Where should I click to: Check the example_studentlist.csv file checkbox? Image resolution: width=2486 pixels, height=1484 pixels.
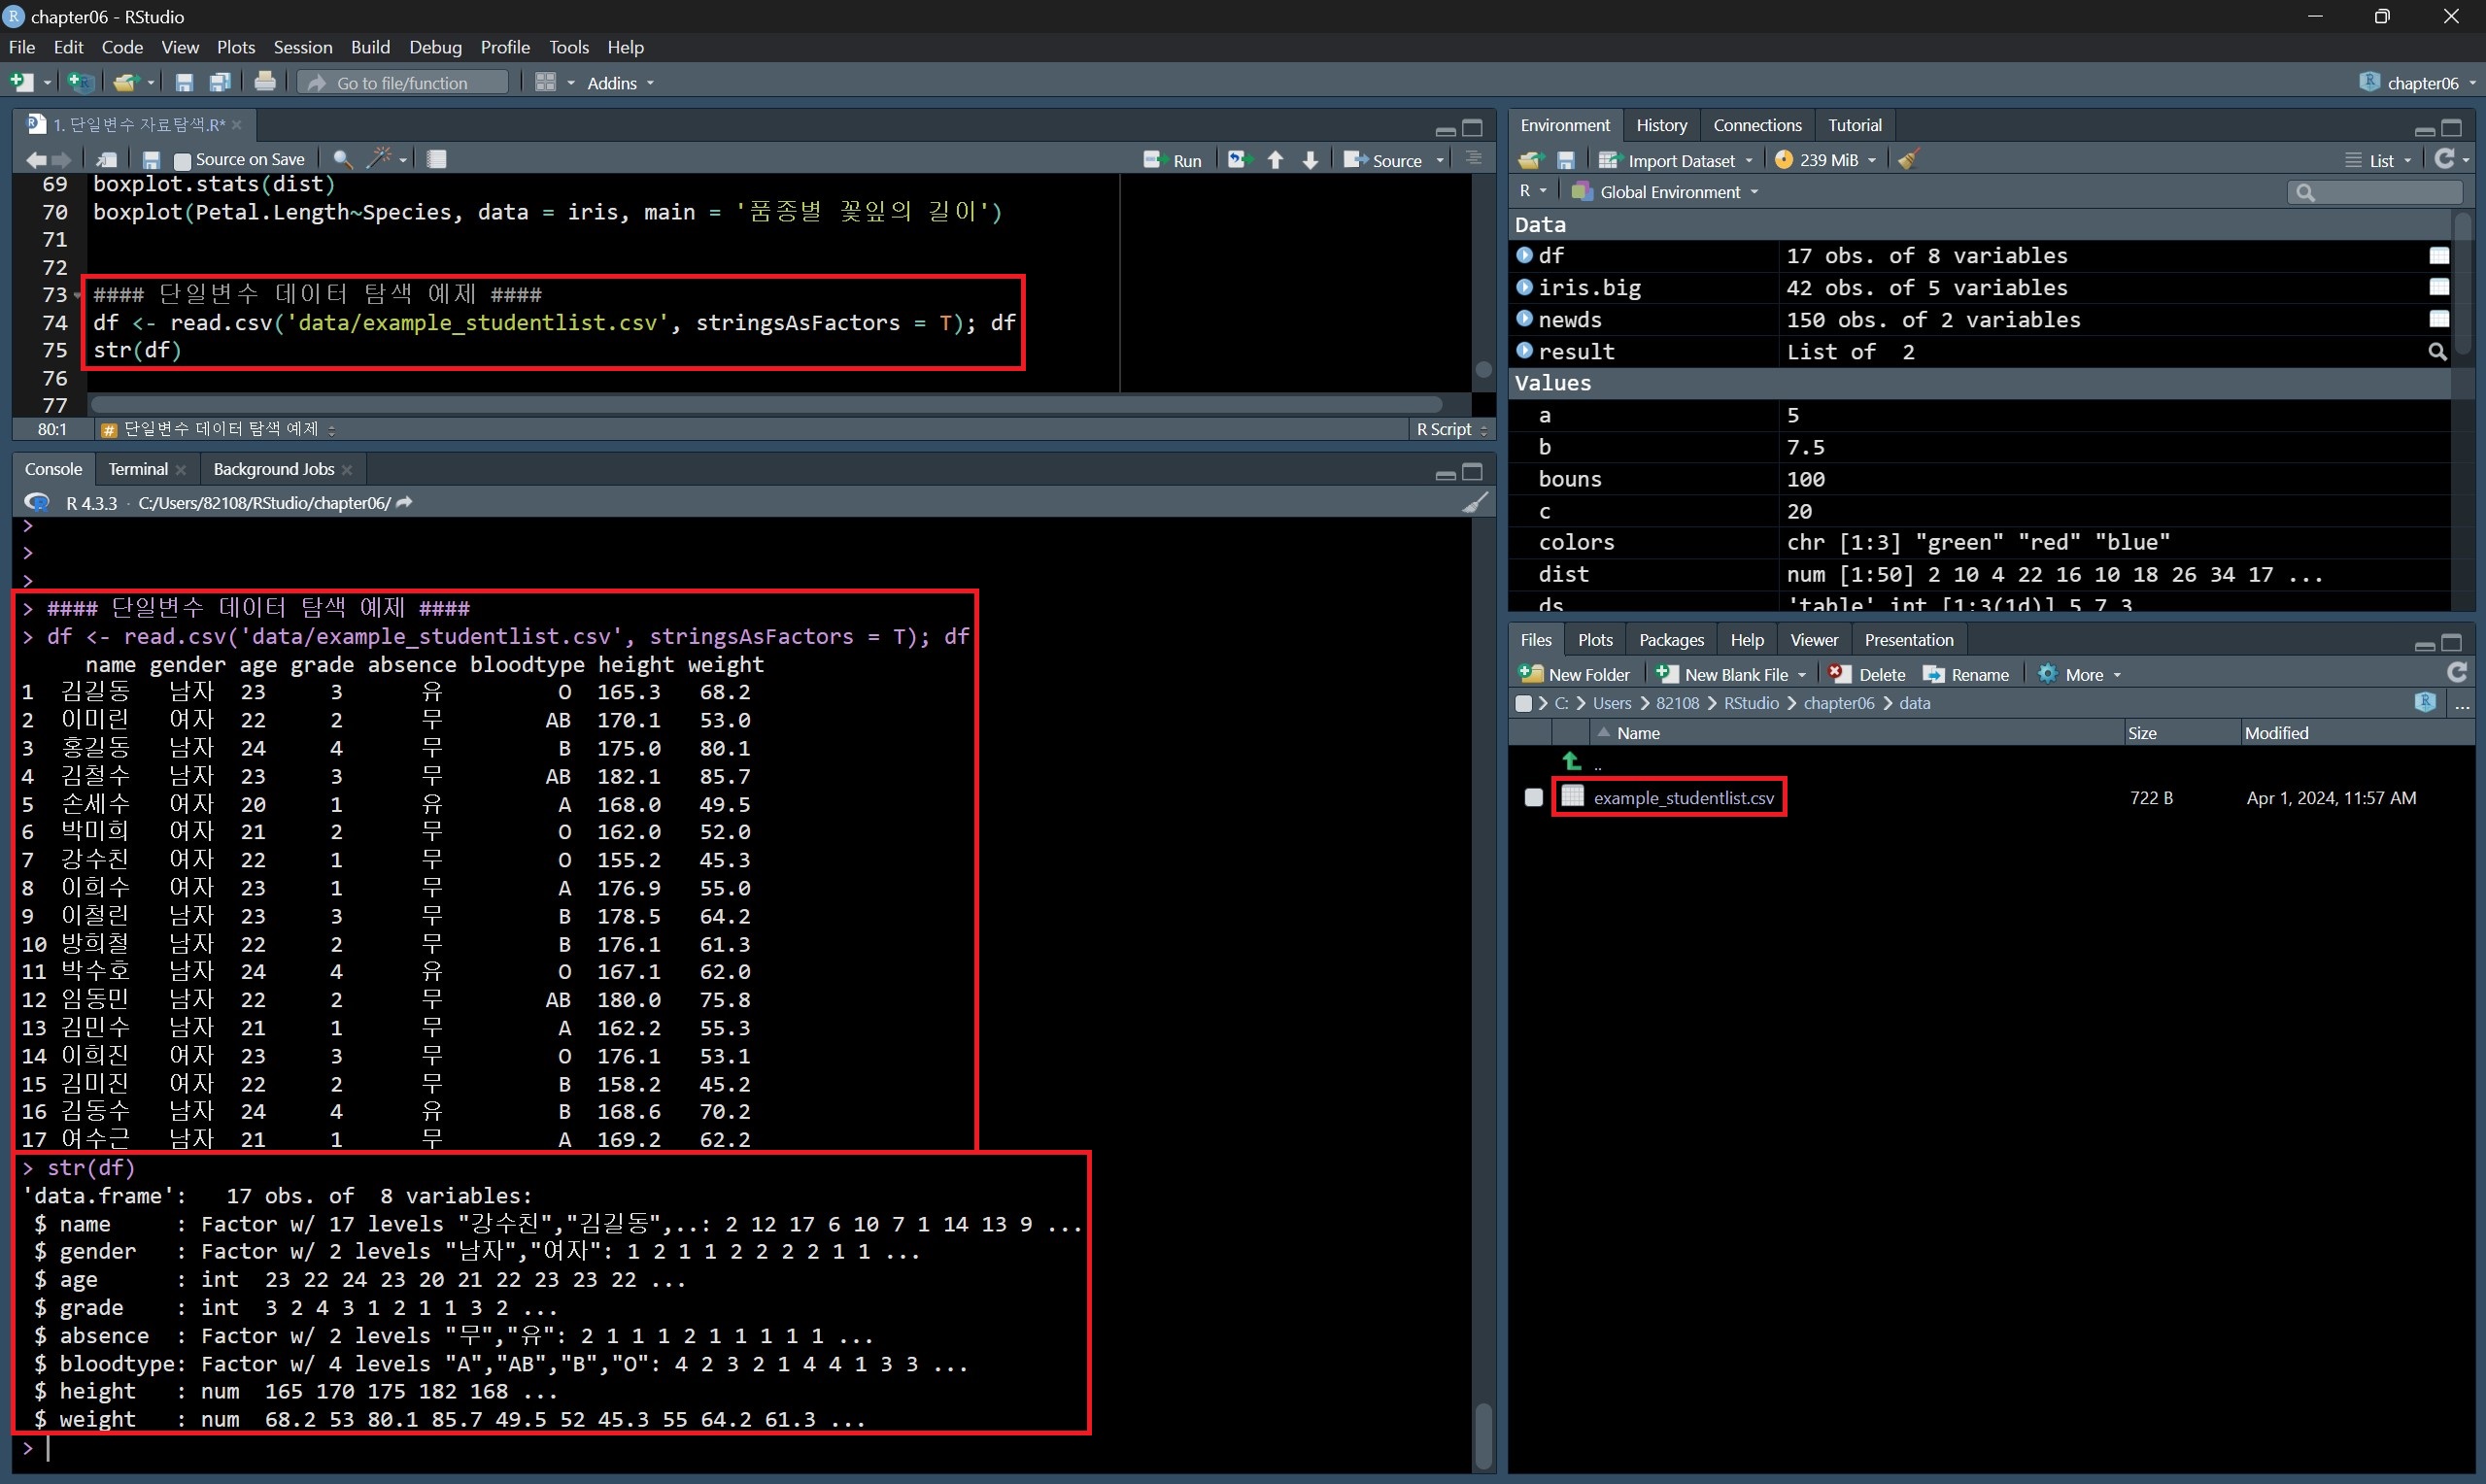(1533, 797)
